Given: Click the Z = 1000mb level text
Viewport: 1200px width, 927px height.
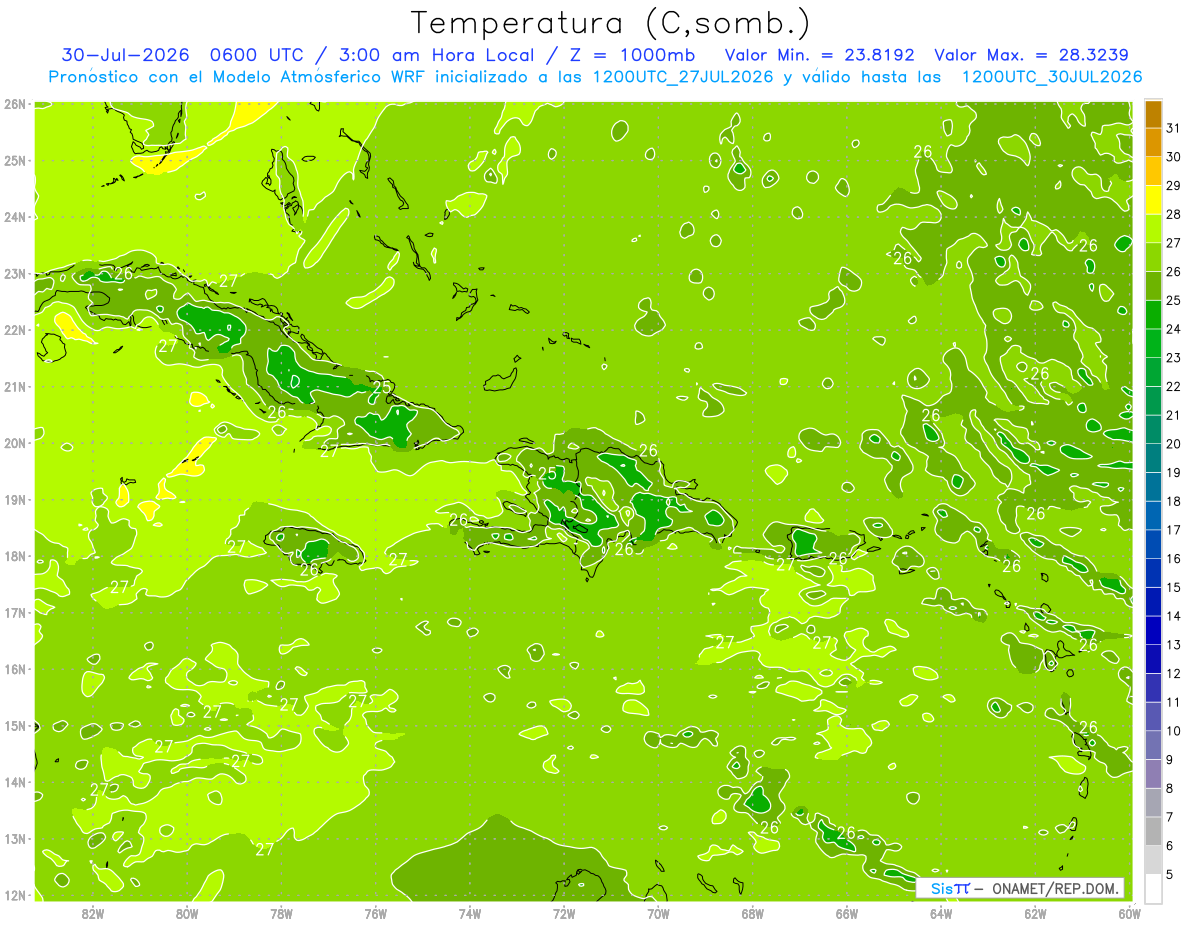Looking at the screenshot, I should pyautogui.click(x=619, y=55).
